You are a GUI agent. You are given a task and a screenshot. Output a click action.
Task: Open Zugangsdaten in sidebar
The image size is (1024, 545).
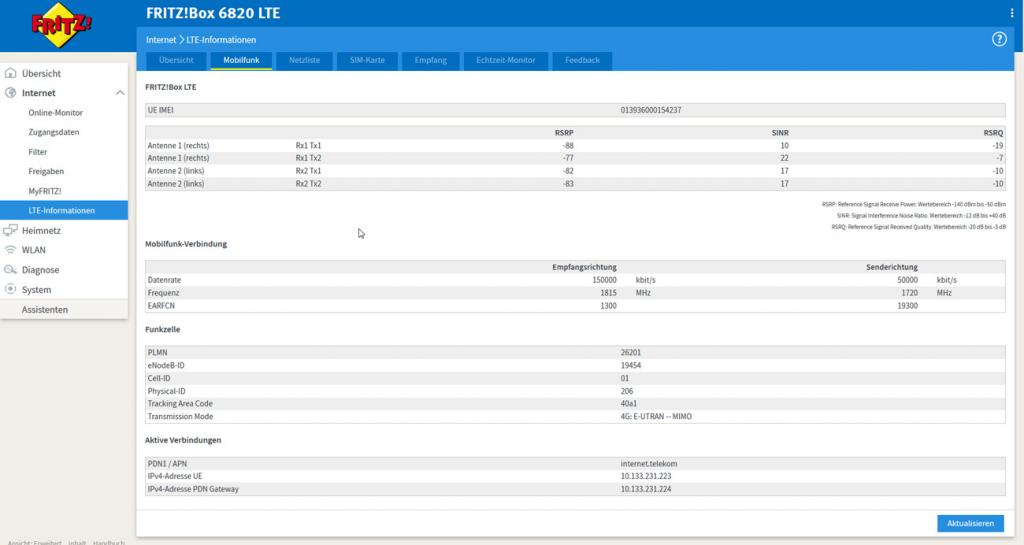(54, 132)
